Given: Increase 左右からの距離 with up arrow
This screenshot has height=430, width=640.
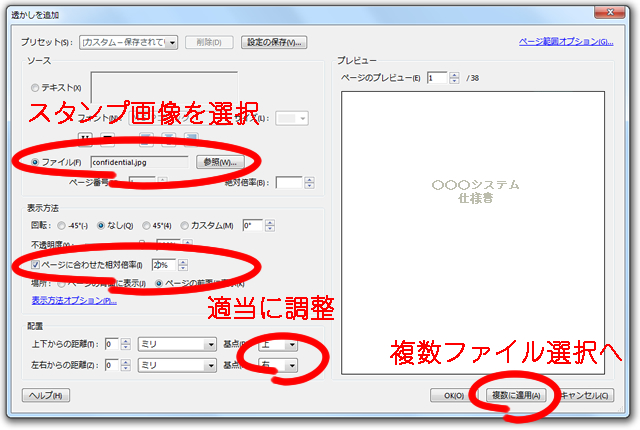Looking at the screenshot, I should (x=126, y=362).
